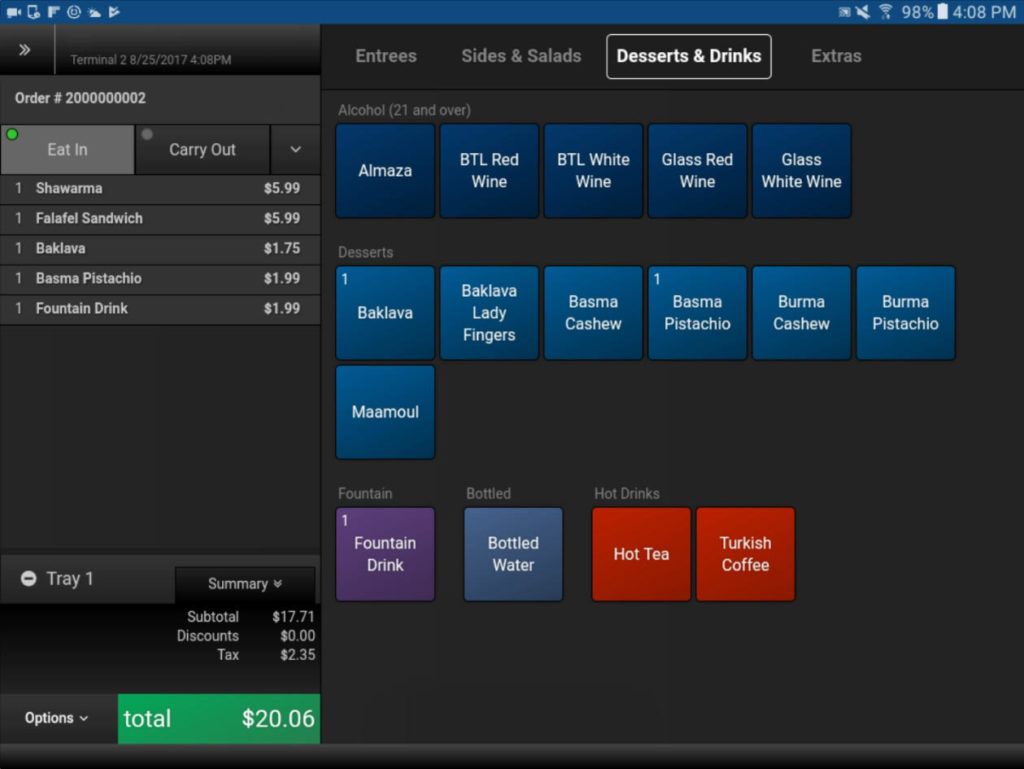The width and height of the screenshot is (1024, 769).
Task: Select the purple Fountain Drink tile
Action: 385,554
